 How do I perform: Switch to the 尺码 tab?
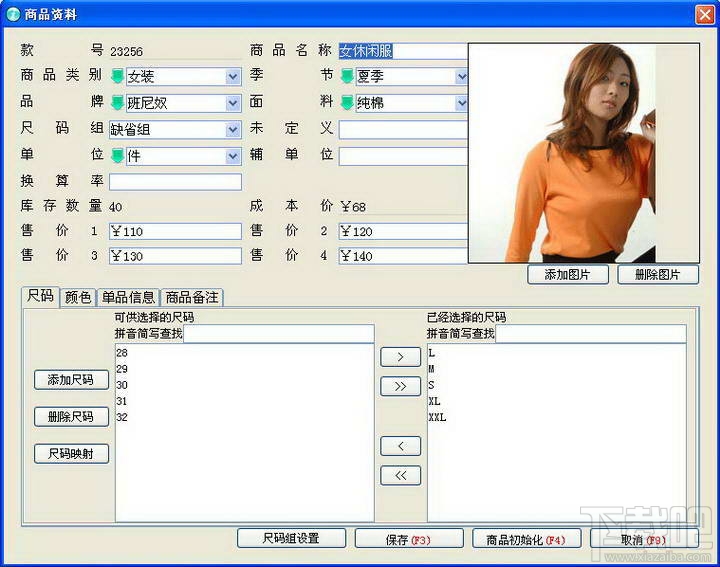[40, 296]
